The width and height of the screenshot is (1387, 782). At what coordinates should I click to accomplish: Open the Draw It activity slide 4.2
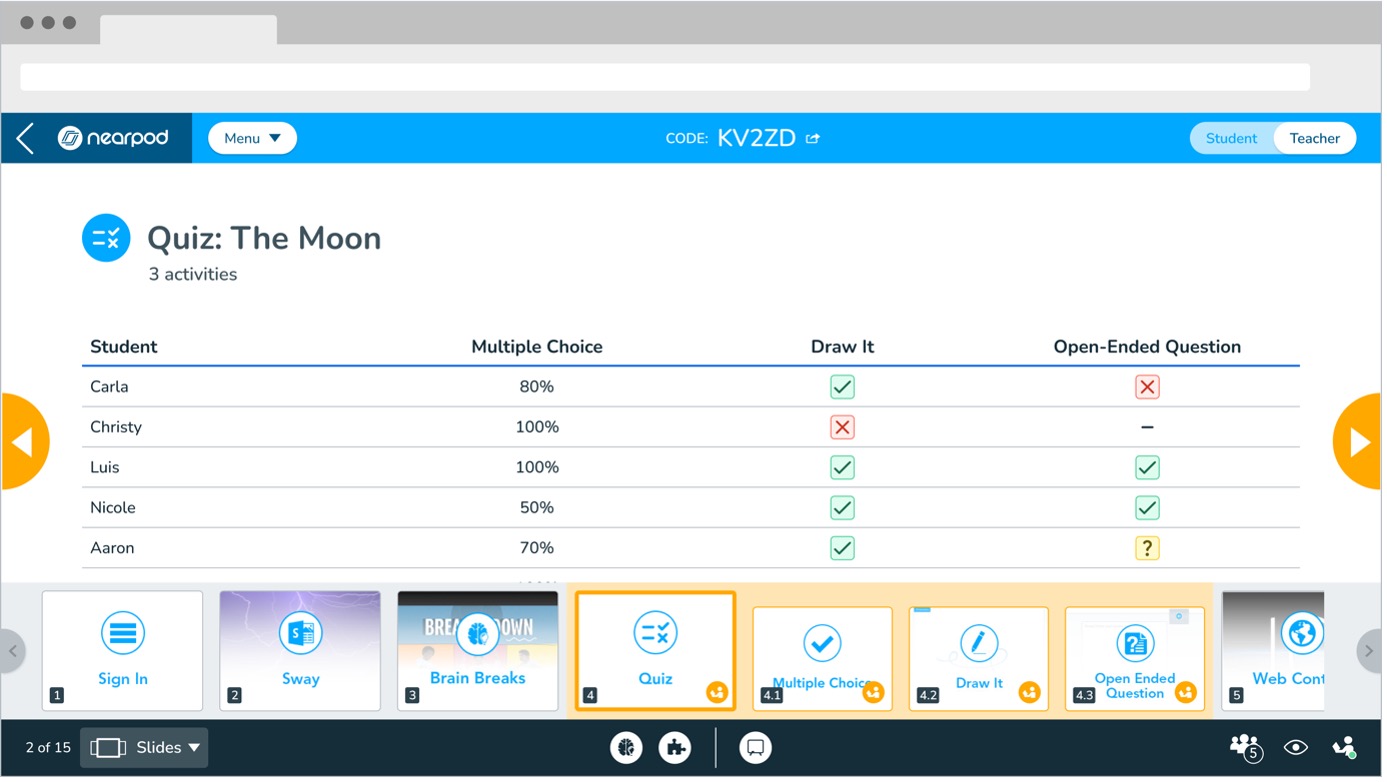(981, 661)
